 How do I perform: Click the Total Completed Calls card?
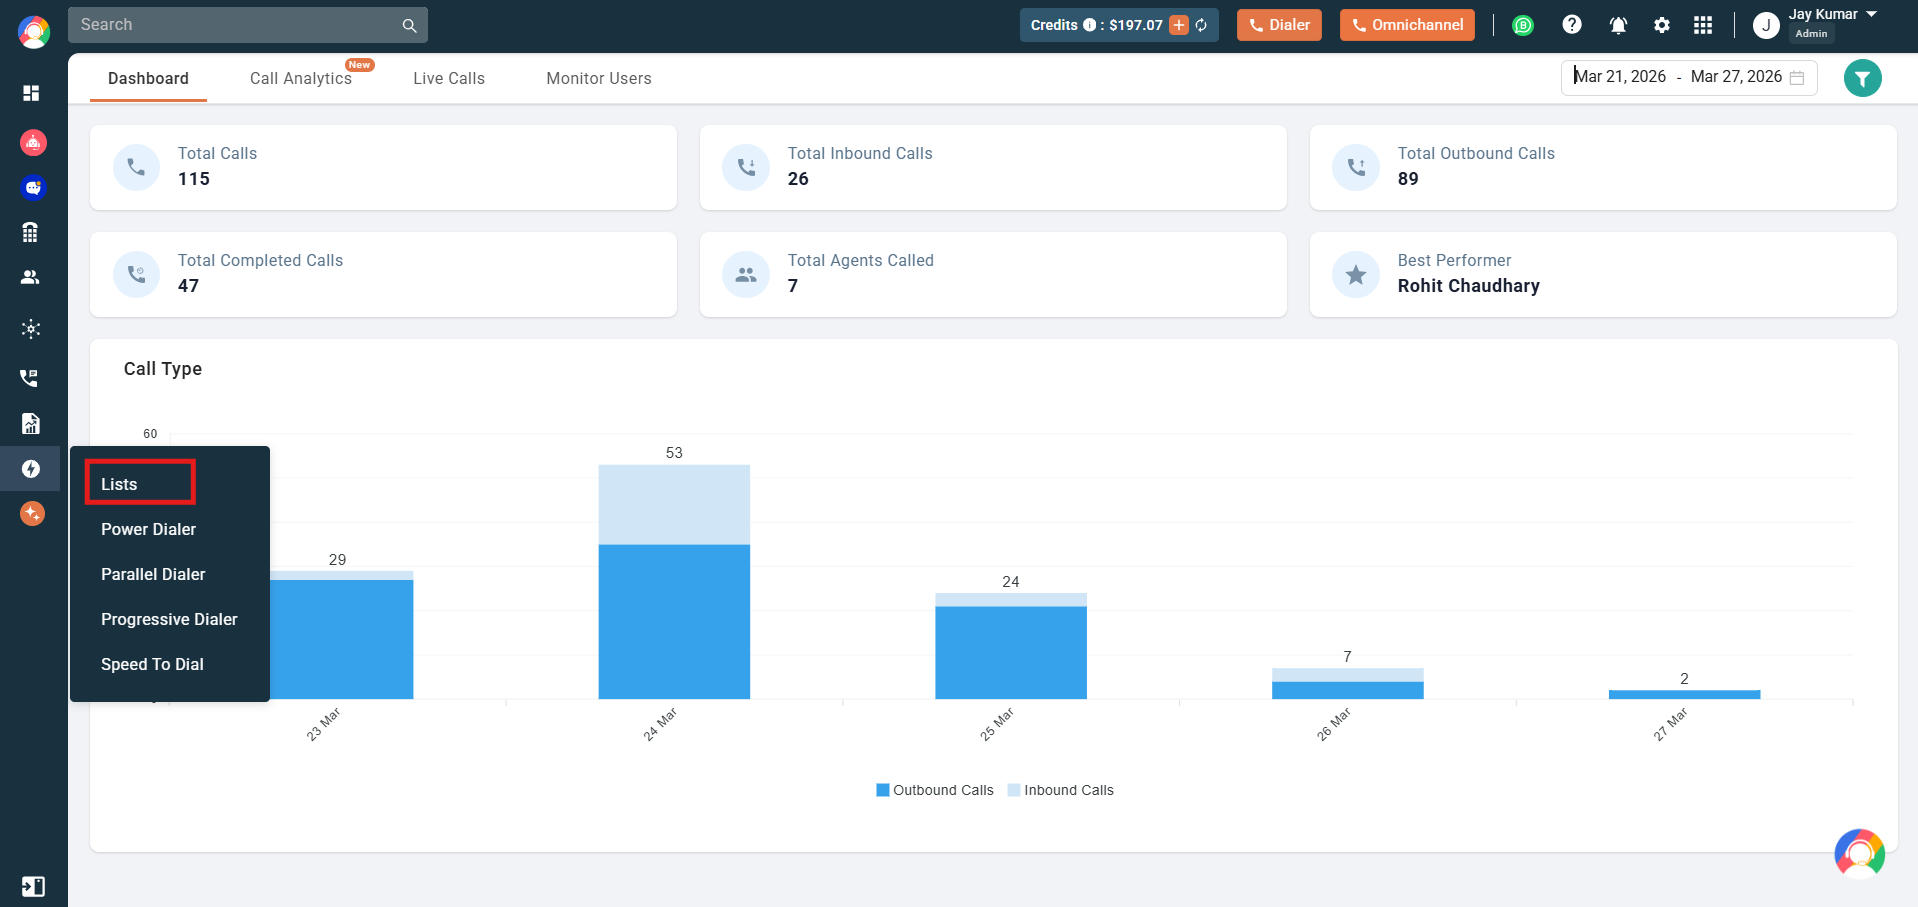pyautogui.click(x=383, y=274)
